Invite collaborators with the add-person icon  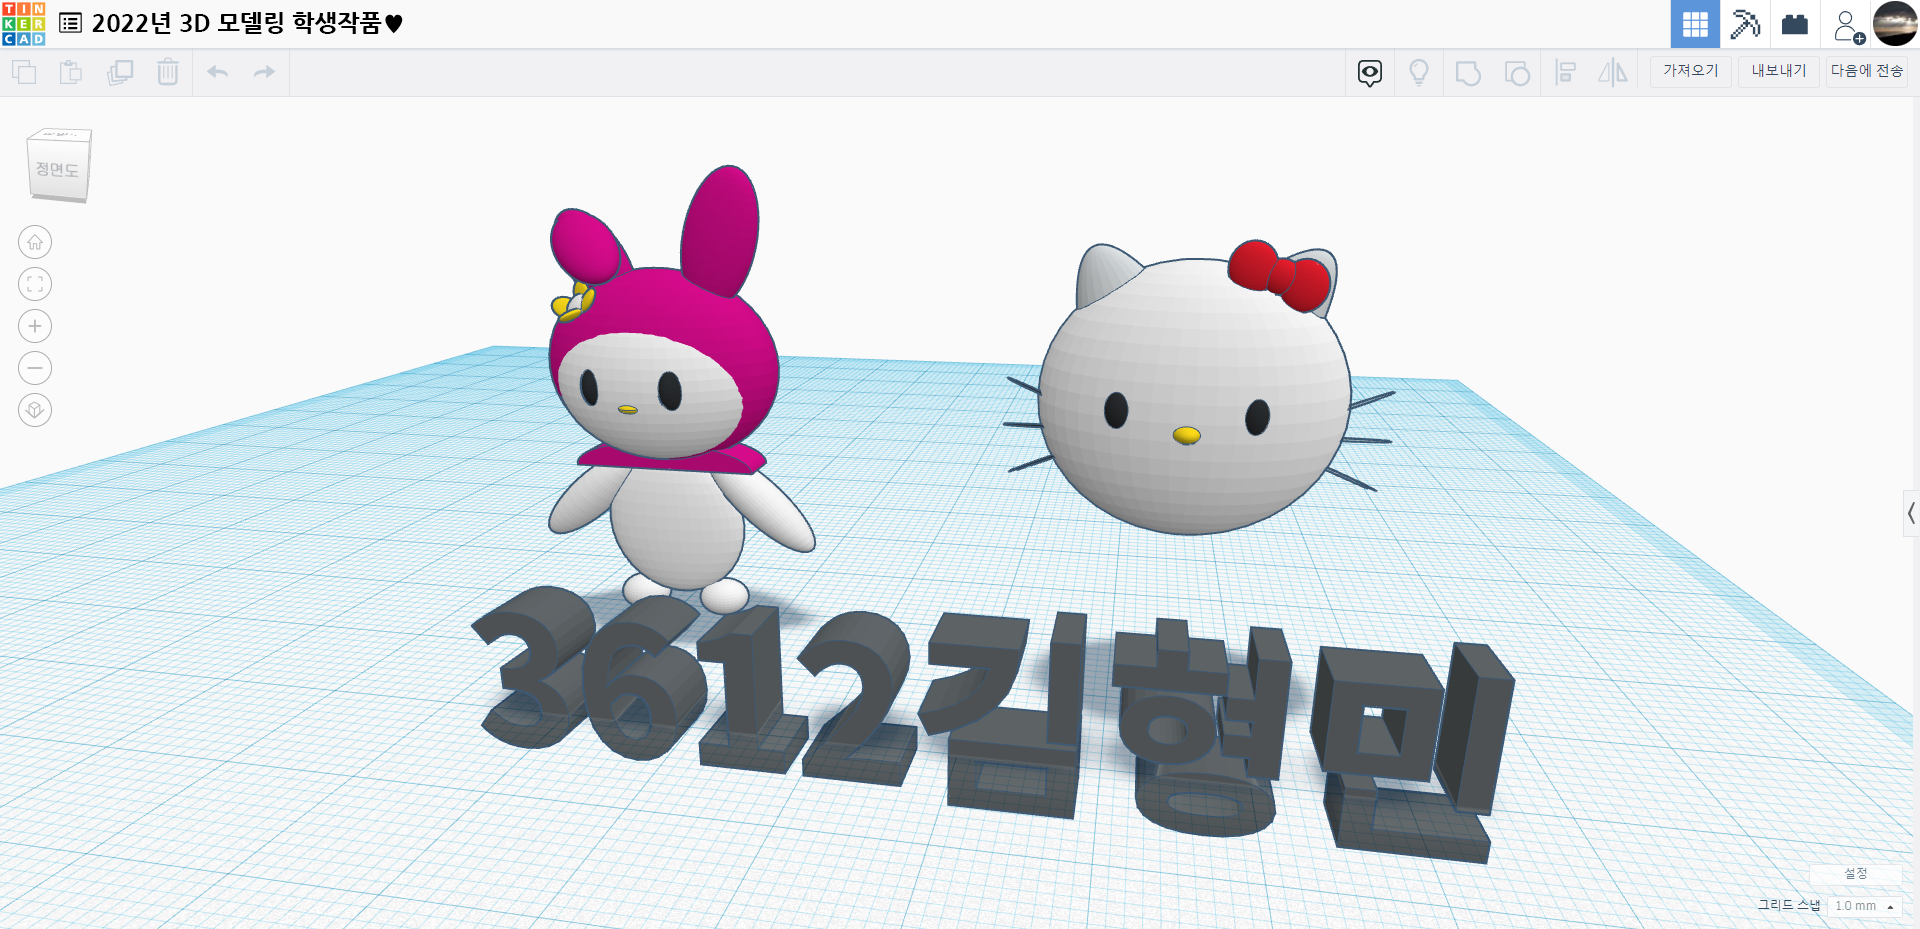point(1849,26)
